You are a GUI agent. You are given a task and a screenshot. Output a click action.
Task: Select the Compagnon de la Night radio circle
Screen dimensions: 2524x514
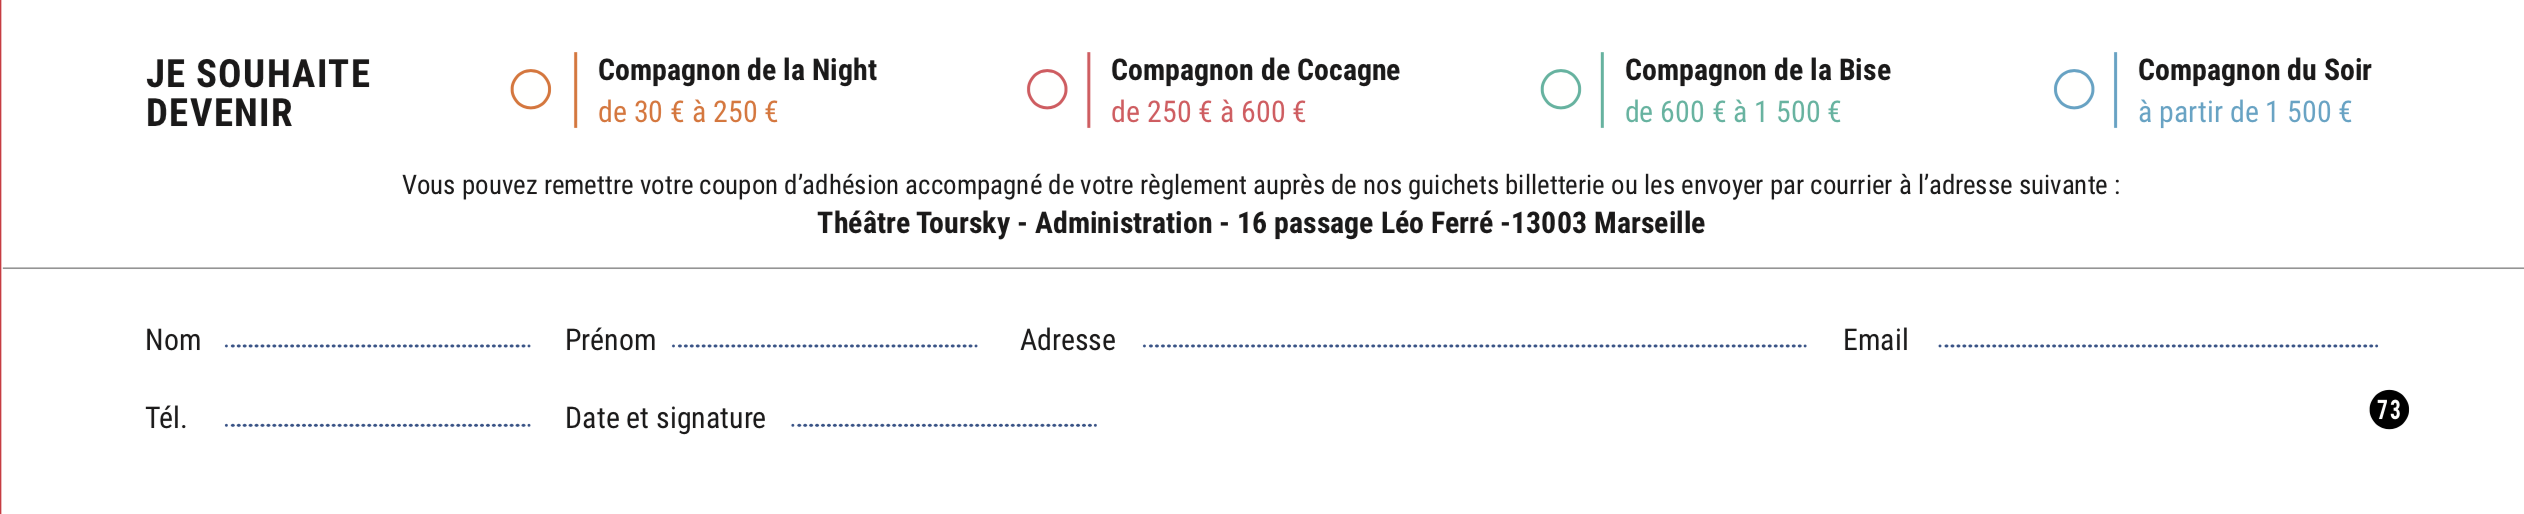(531, 89)
